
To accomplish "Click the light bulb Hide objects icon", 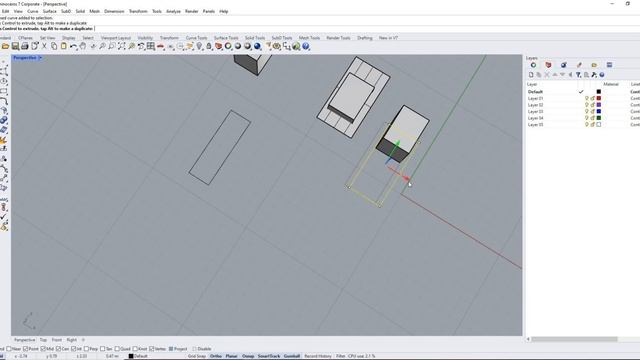I will (199, 47).
